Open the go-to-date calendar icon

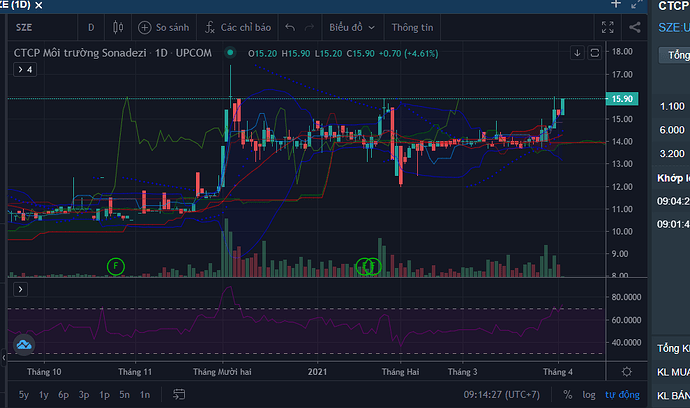[x=179, y=394]
